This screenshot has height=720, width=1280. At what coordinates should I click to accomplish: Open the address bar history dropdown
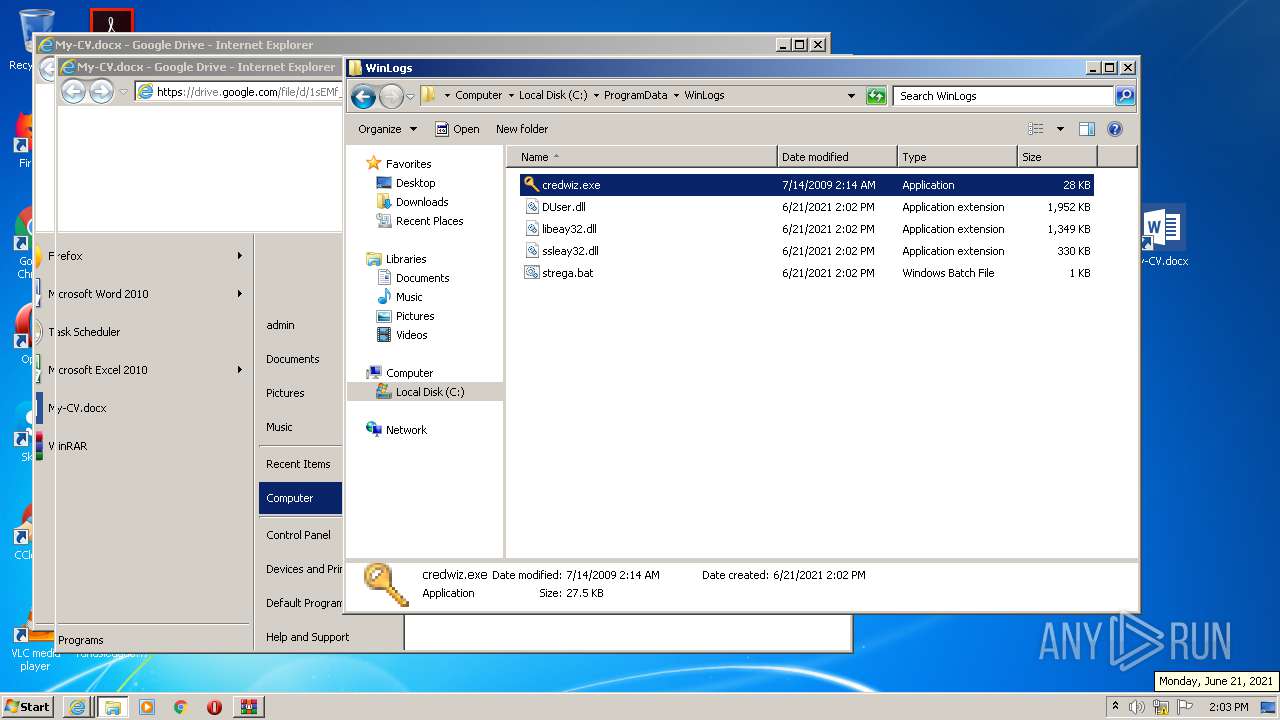851,96
